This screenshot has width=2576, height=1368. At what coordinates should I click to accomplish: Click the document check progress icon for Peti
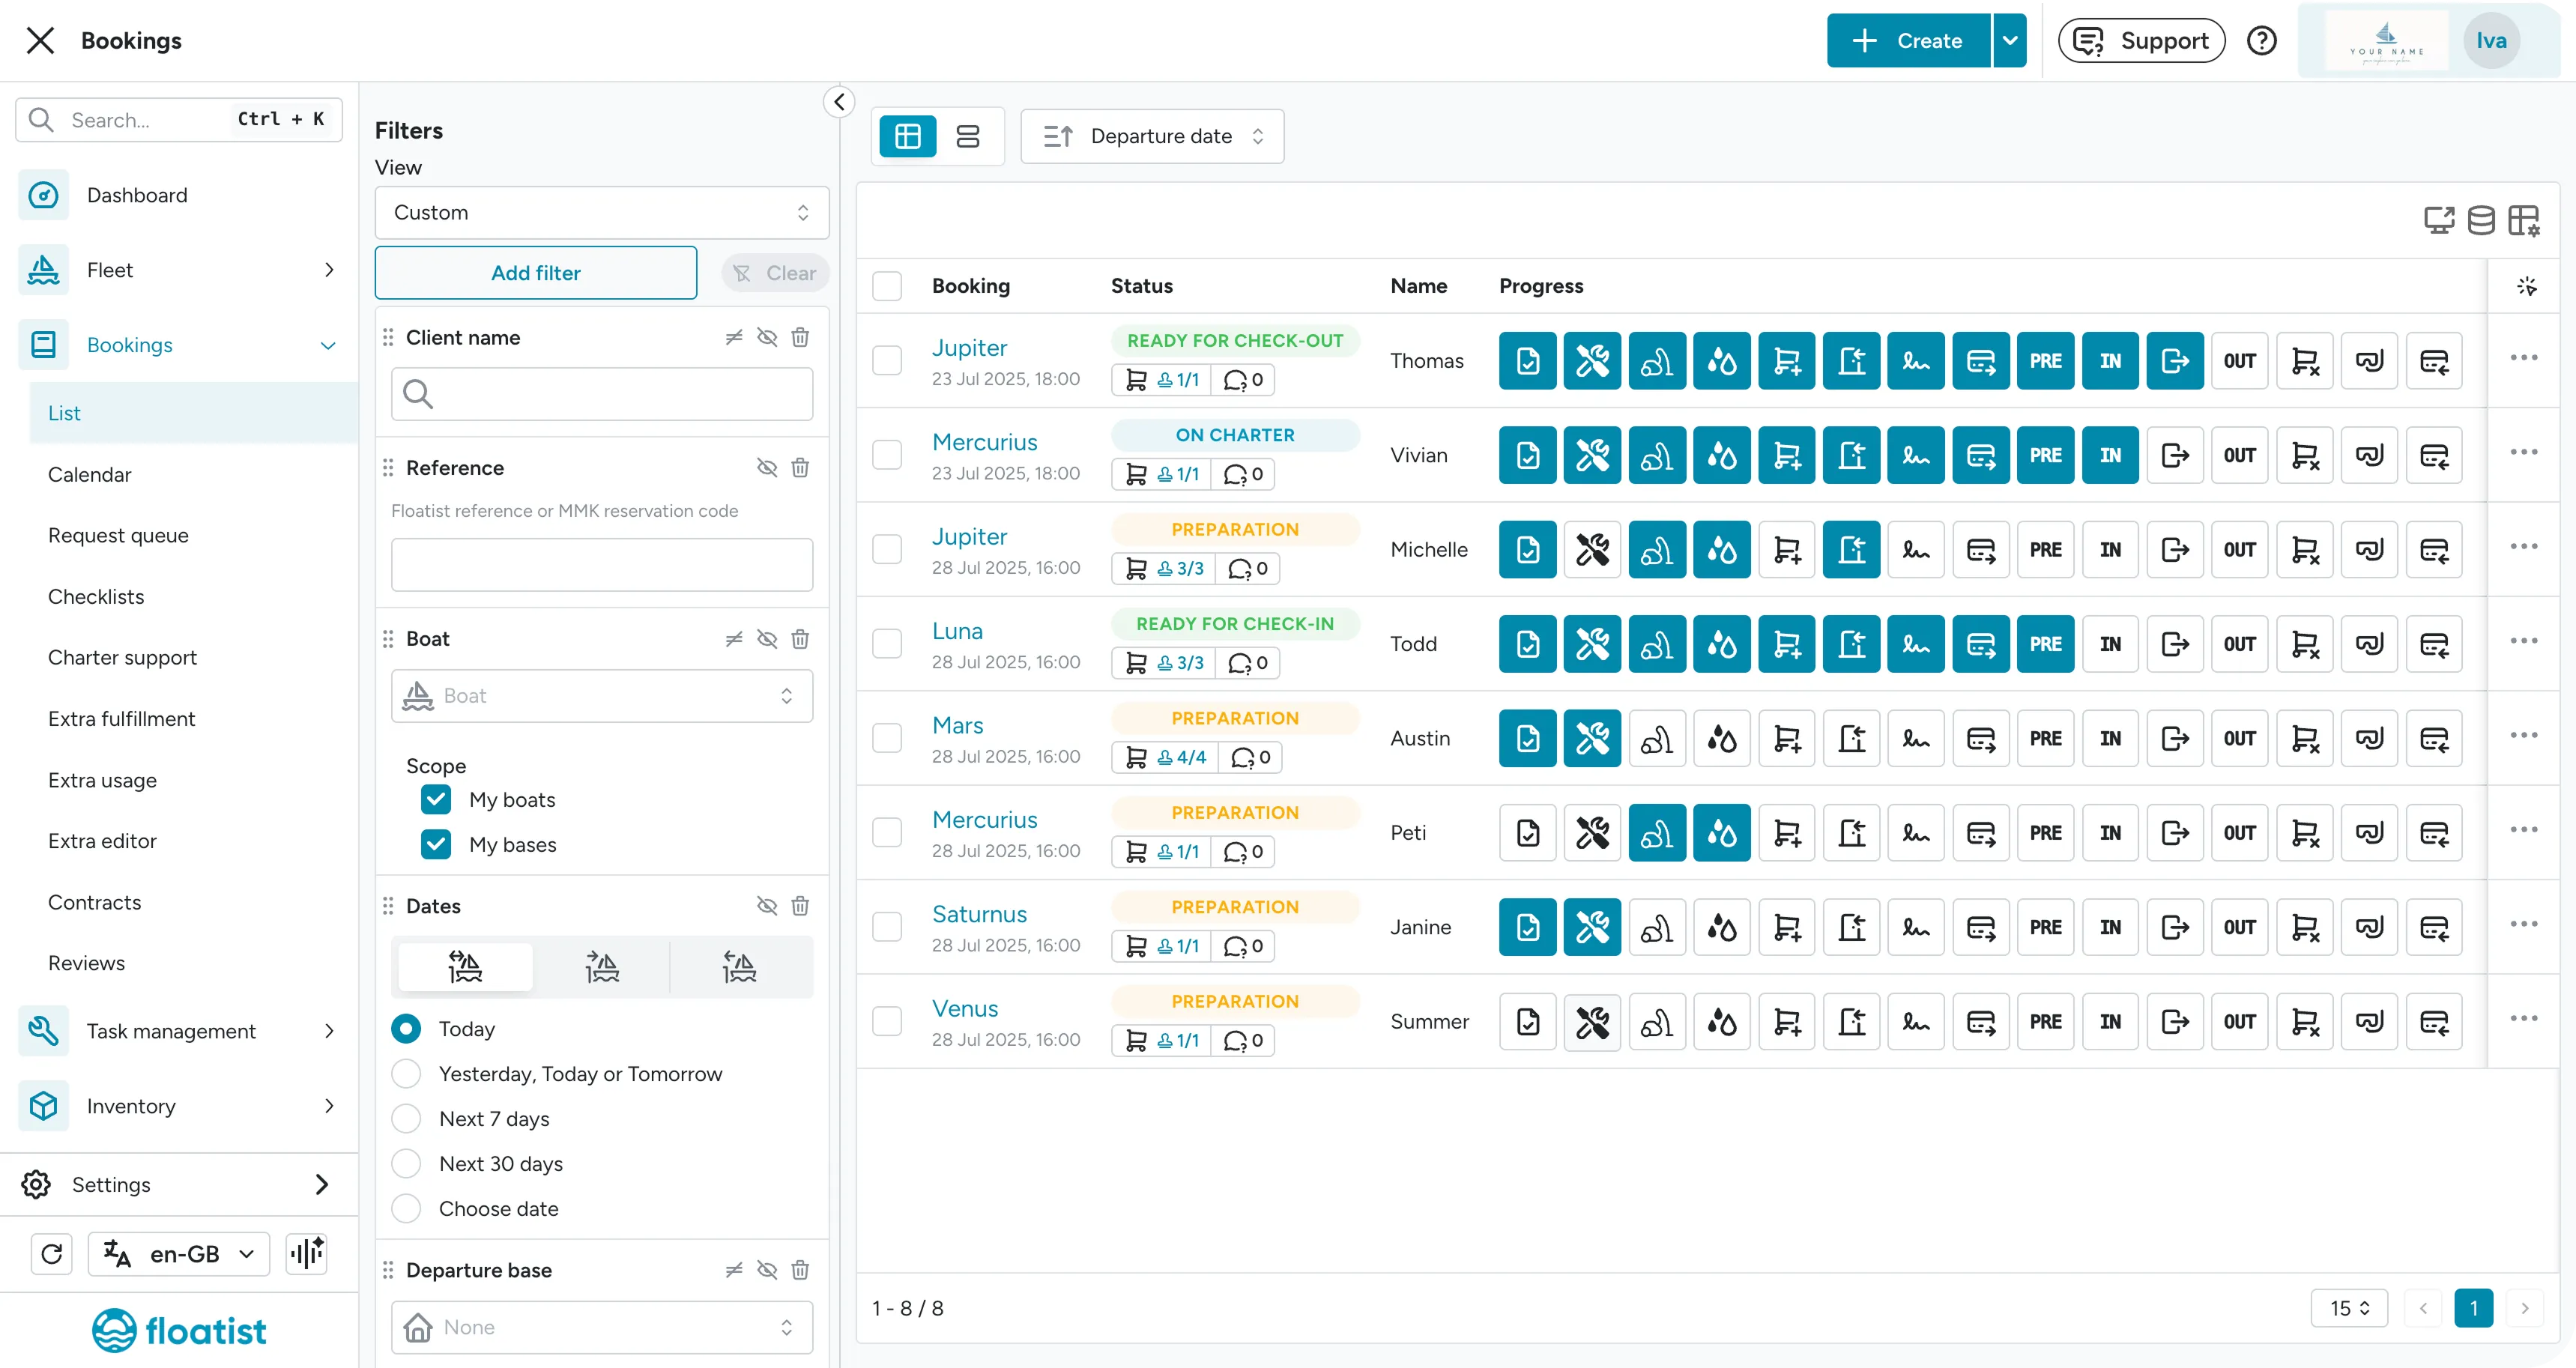click(x=1527, y=832)
